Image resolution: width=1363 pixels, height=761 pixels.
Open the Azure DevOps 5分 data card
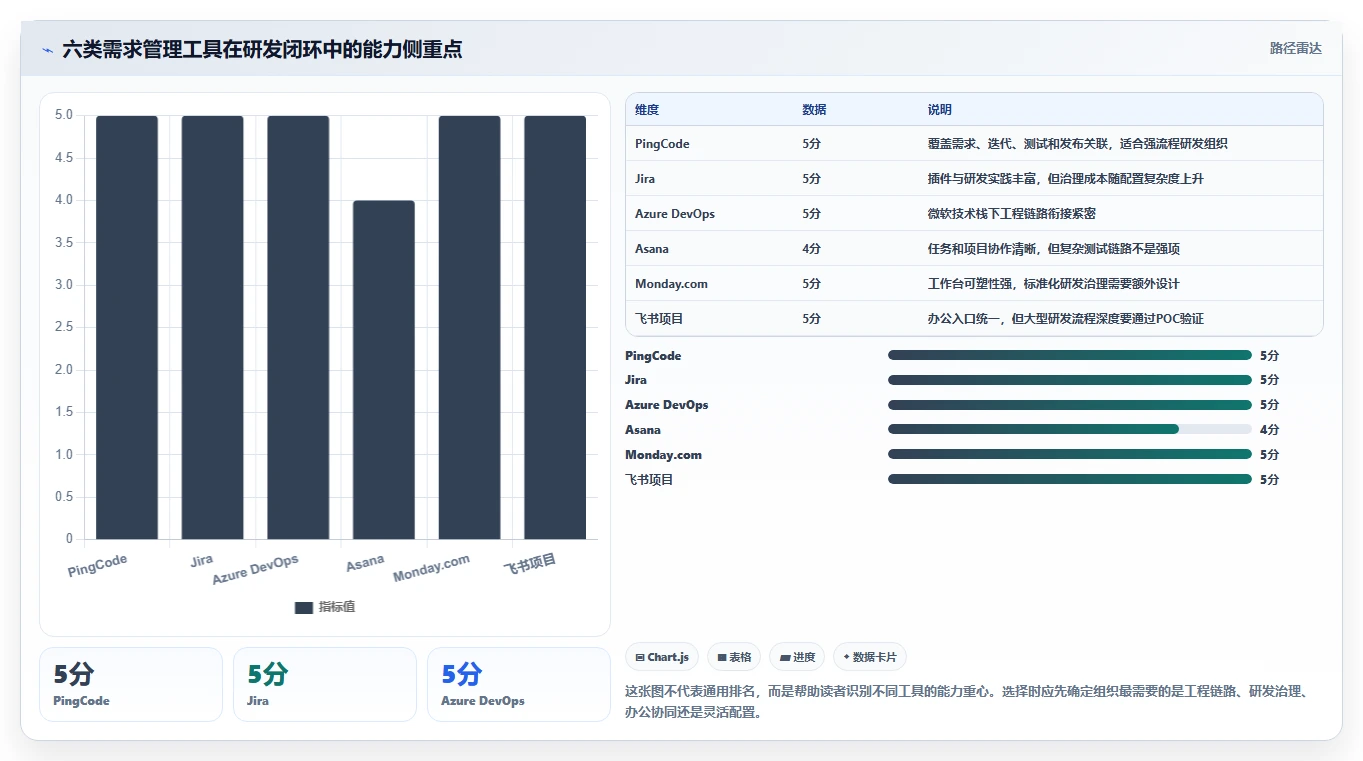click(x=519, y=684)
